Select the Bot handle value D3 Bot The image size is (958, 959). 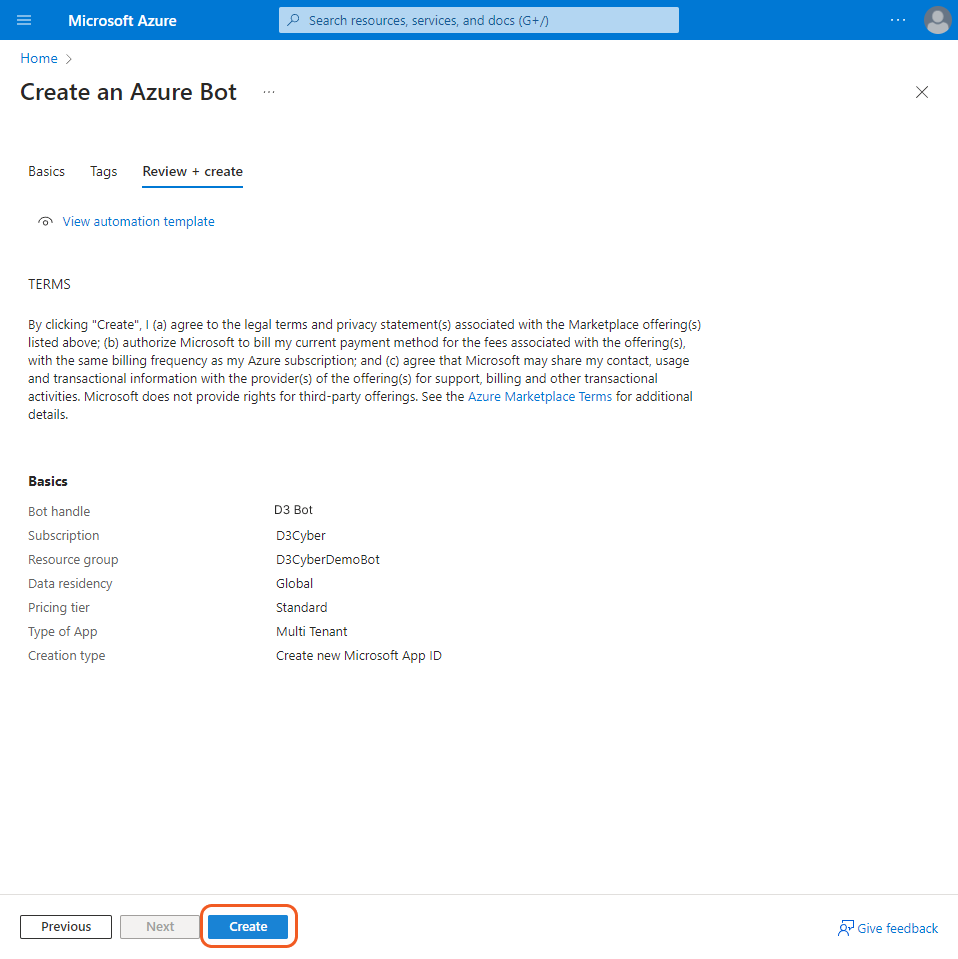click(293, 509)
